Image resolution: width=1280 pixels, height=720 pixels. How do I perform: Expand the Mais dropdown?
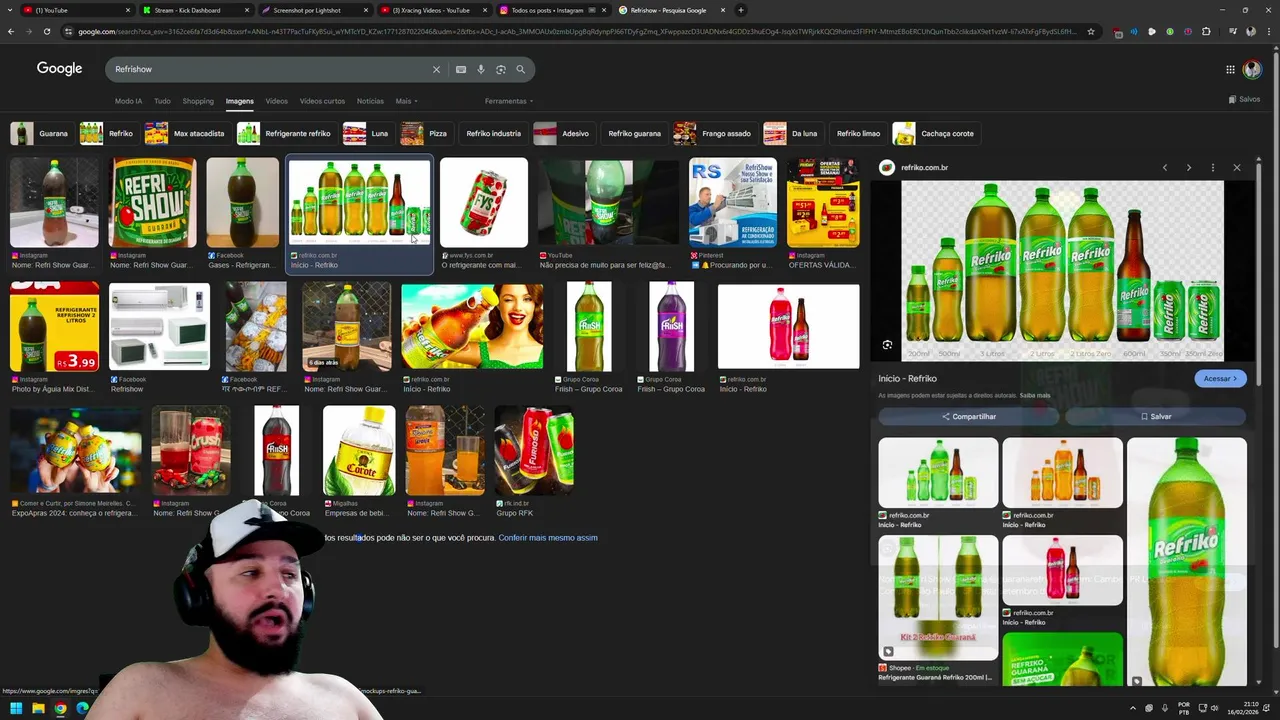click(406, 101)
